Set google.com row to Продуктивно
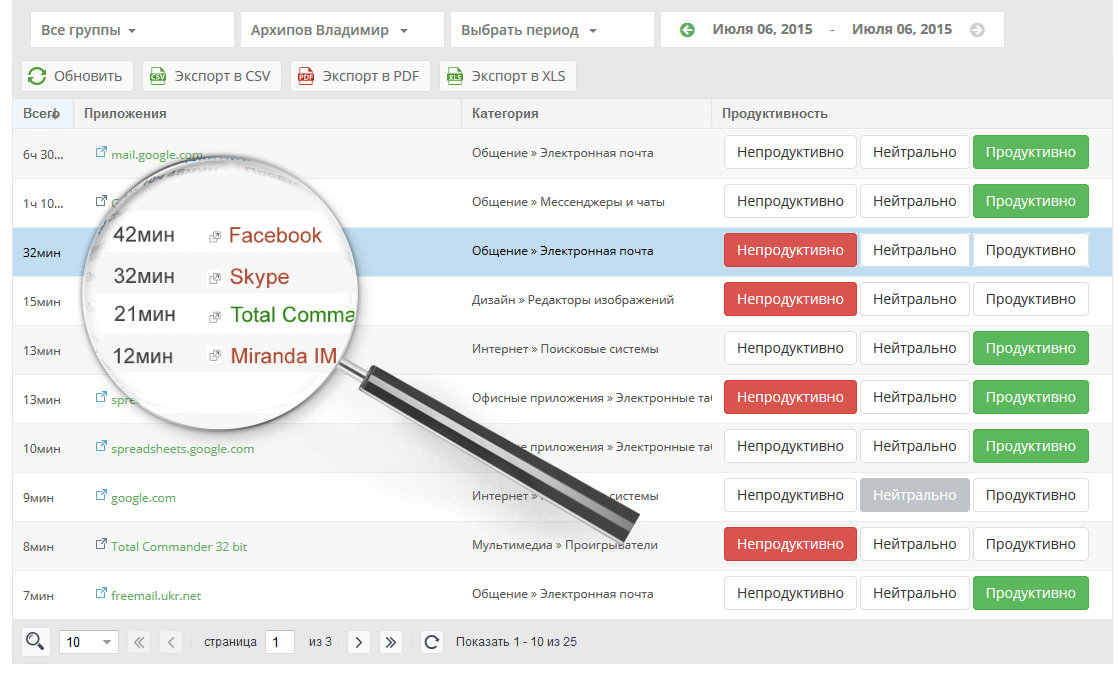 tap(1030, 495)
